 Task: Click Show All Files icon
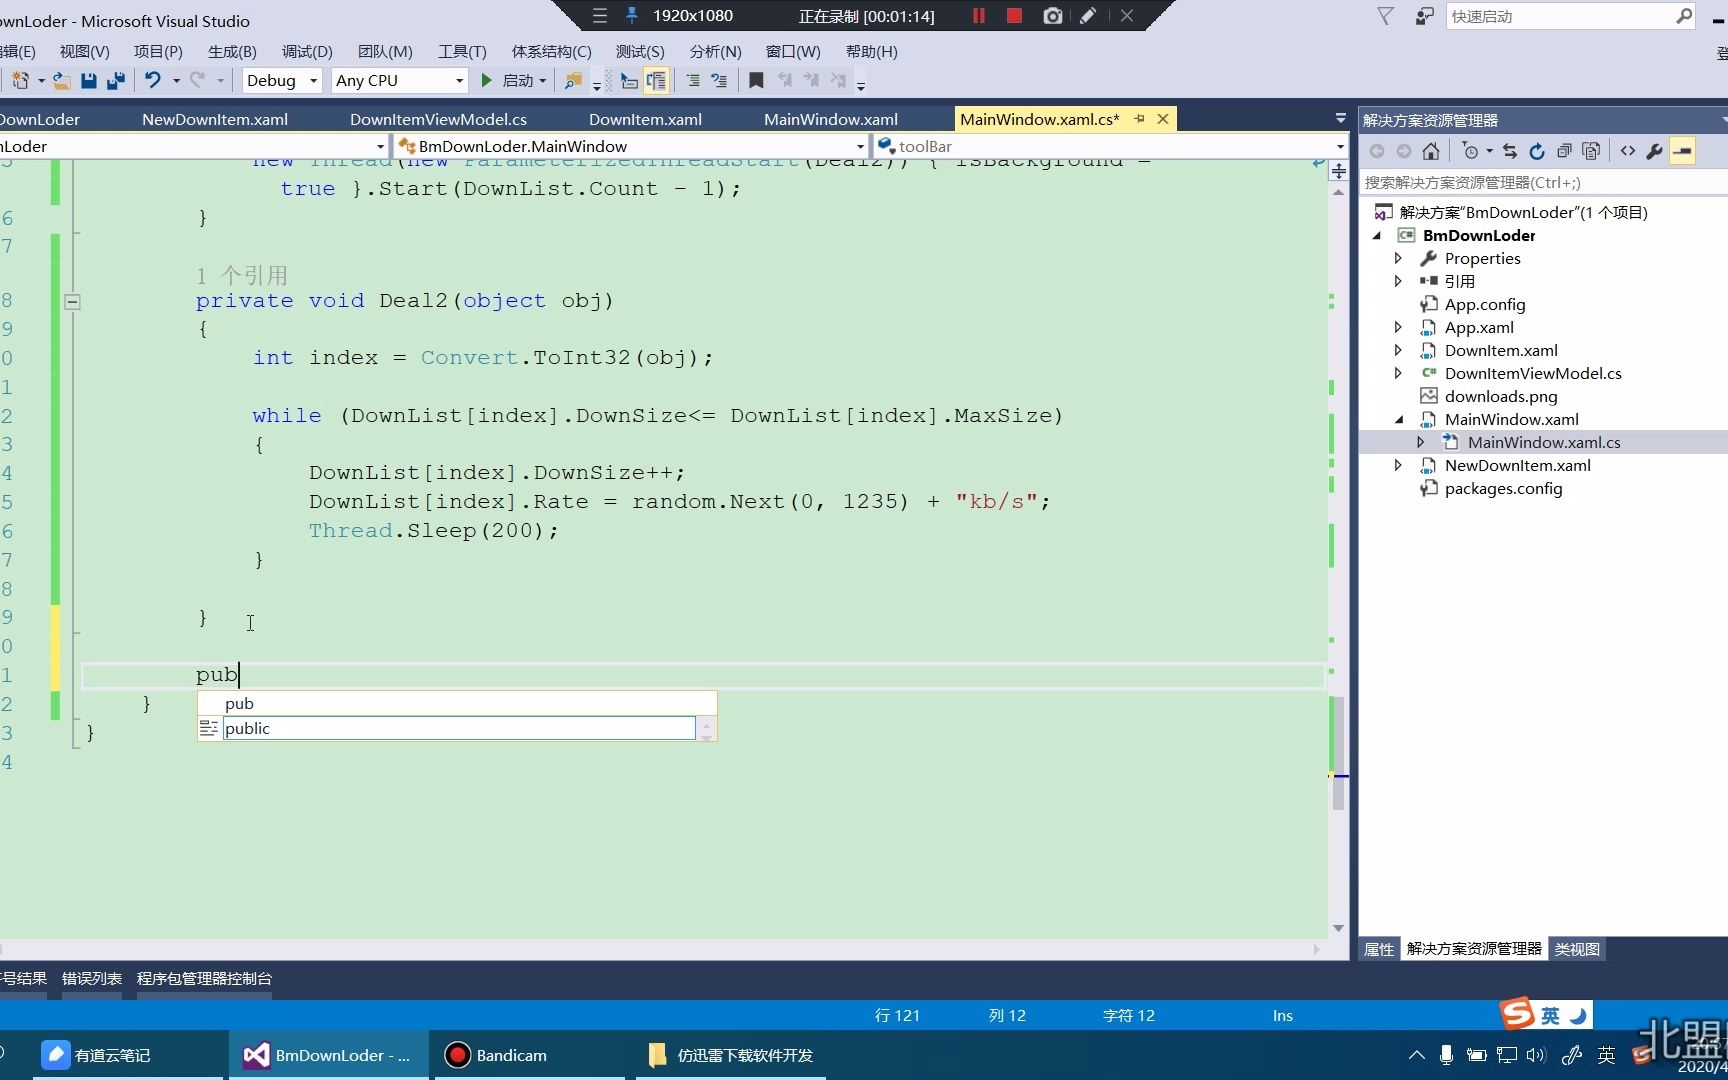tap(1591, 151)
